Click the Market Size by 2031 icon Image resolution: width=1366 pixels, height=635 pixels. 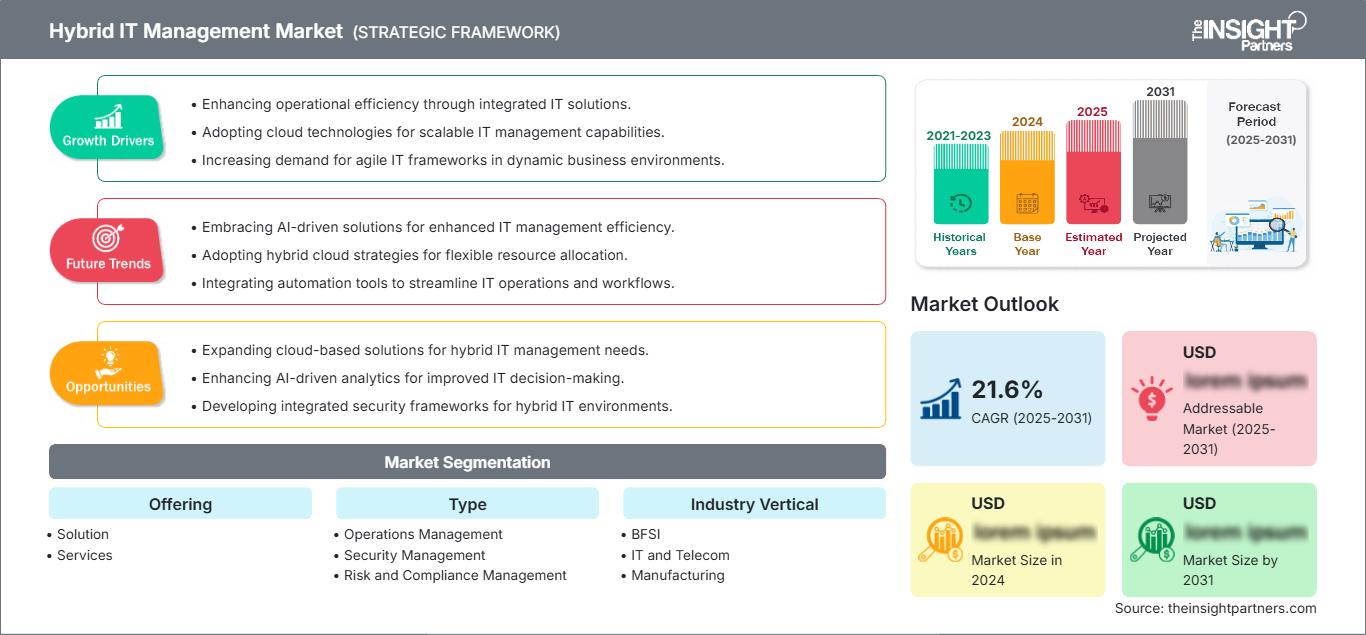[x=1153, y=540]
